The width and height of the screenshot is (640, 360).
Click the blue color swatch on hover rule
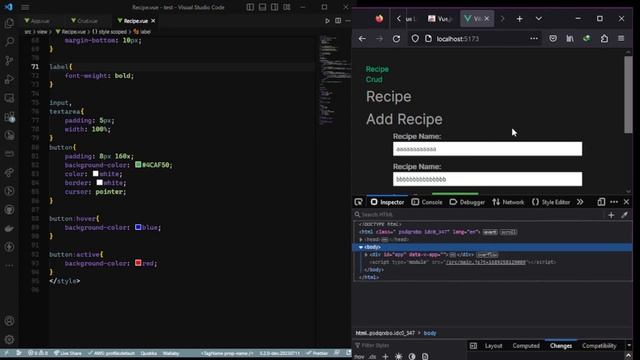pos(138,227)
